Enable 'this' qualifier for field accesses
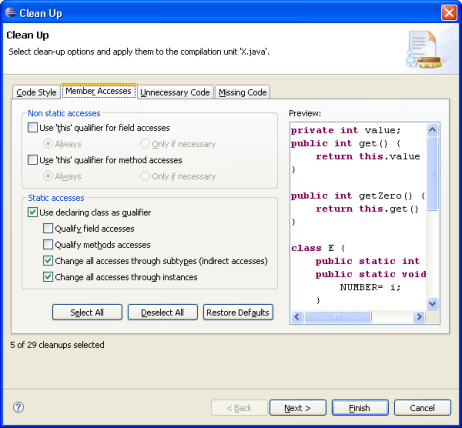462x428 pixels. click(x=33, y=128)
